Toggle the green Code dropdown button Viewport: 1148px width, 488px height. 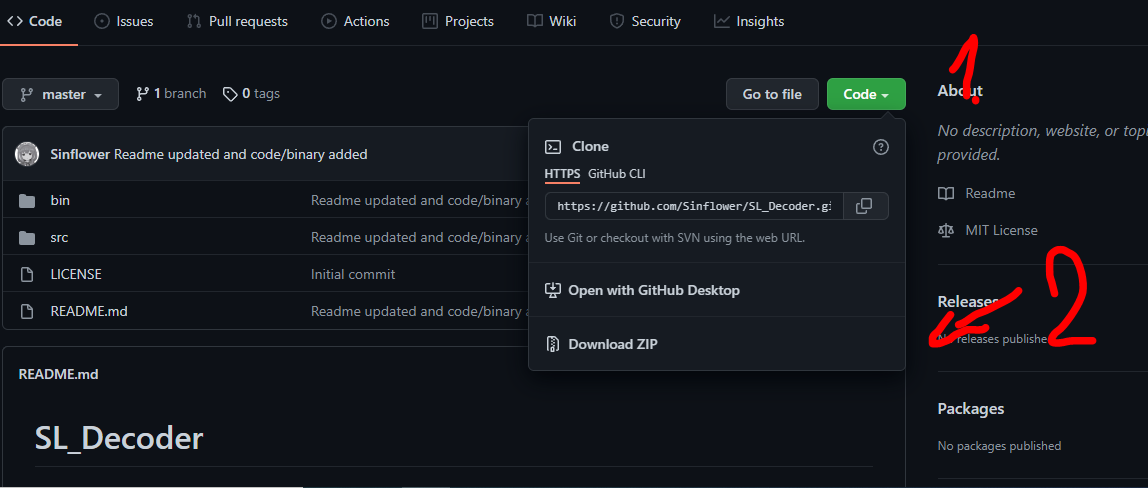[866, 94]
